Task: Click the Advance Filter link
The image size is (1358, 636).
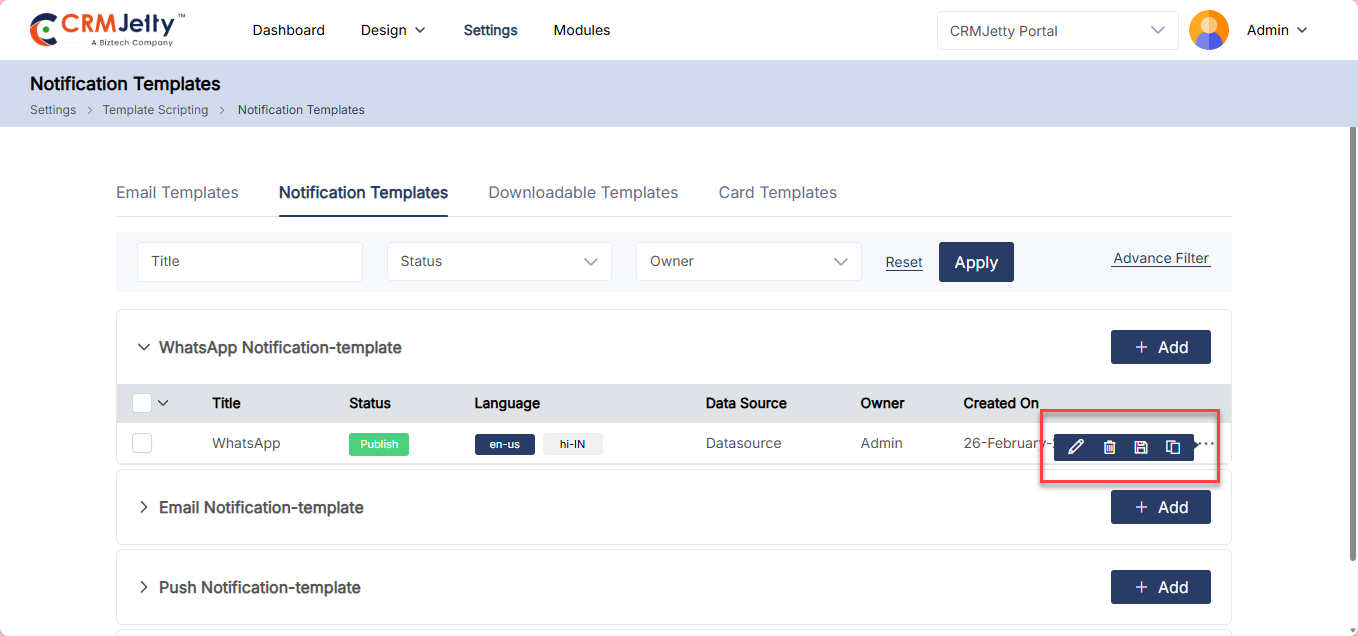Action: coord(1160,258)
